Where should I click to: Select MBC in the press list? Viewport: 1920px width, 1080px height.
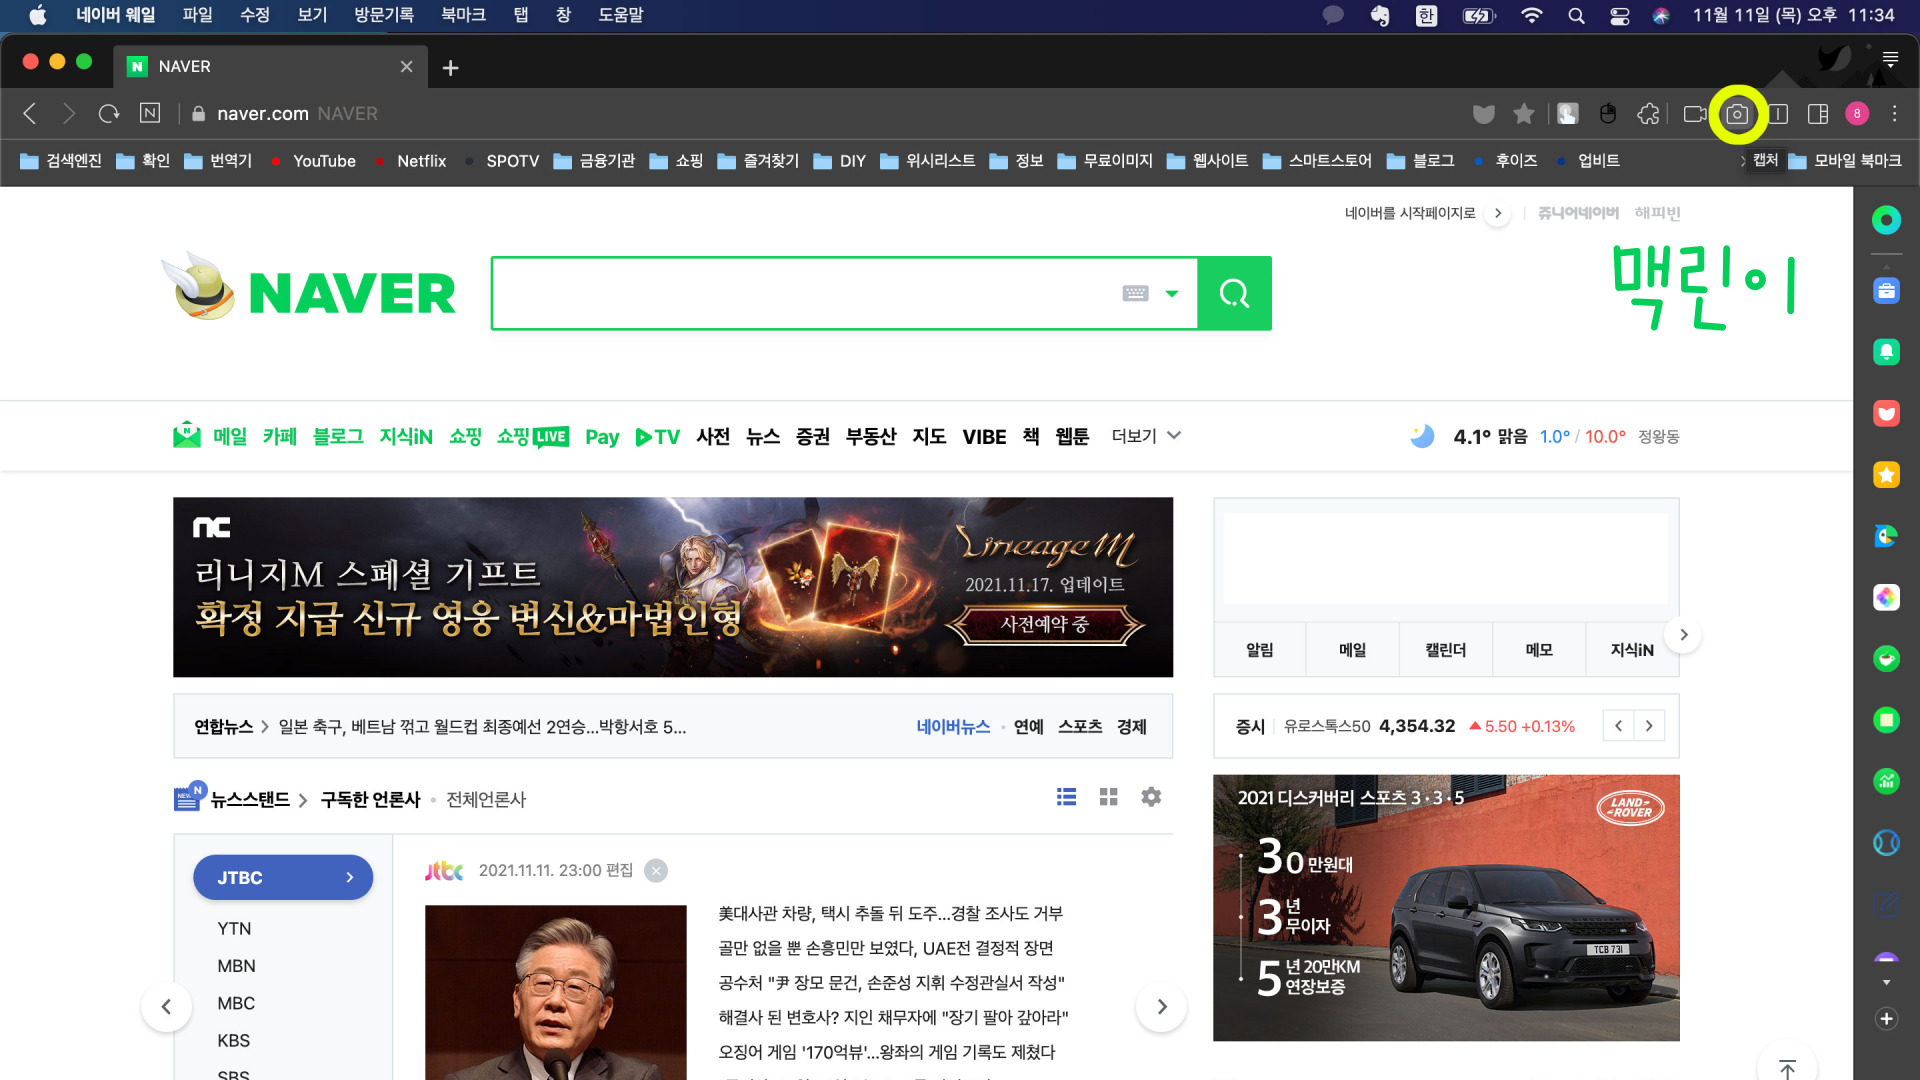pos(236,1003)
